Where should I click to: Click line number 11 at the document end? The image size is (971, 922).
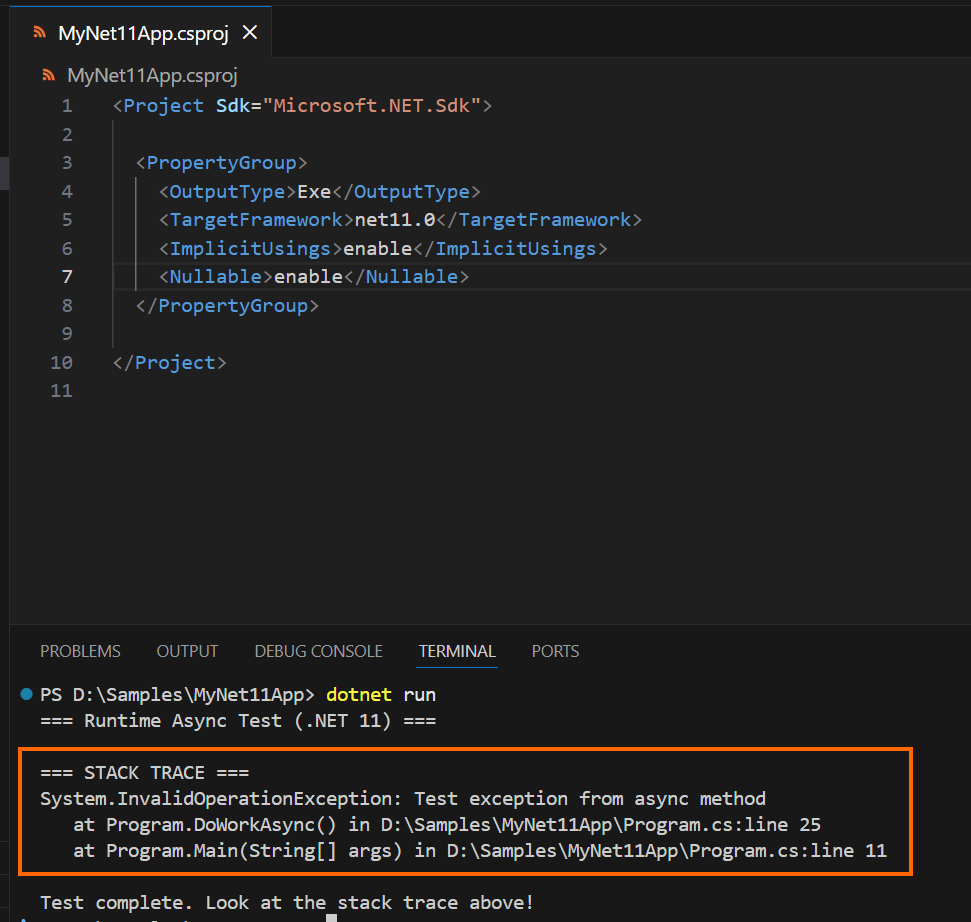(x=61, y=390)
